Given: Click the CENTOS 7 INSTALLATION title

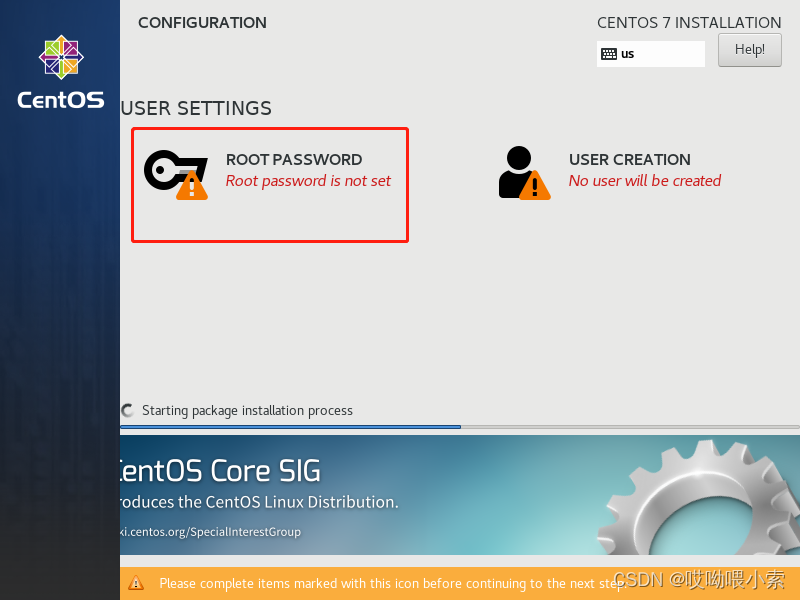Looking at the screenshot, I should (x=689, y=23).
